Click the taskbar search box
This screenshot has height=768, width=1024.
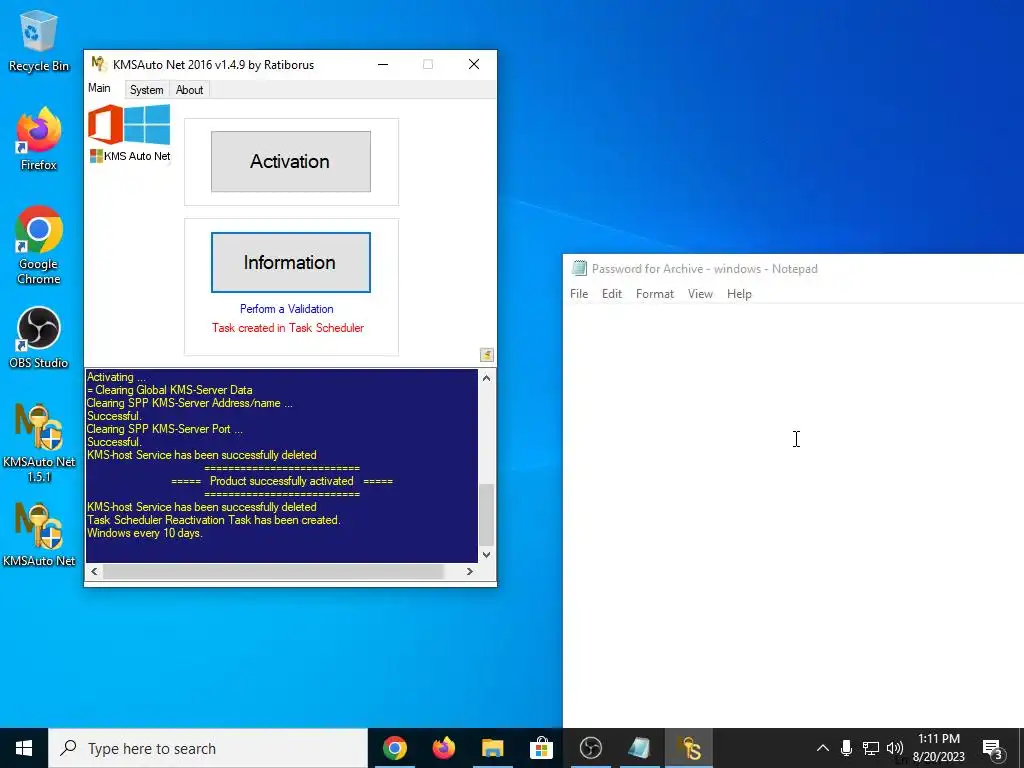click(208, 748)
